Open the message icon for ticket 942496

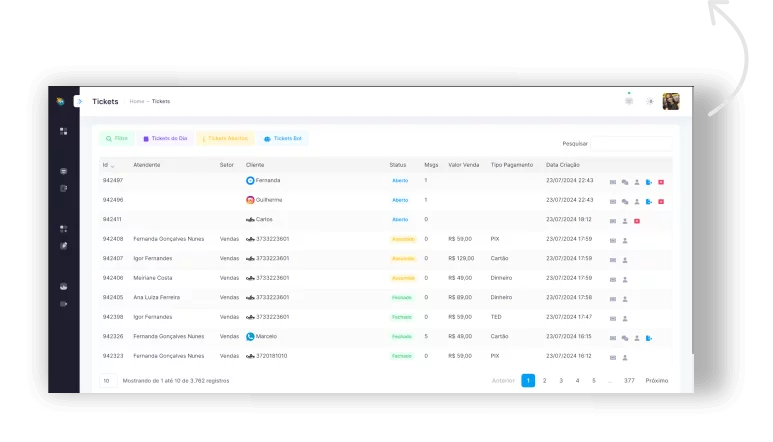coord(613,202)
